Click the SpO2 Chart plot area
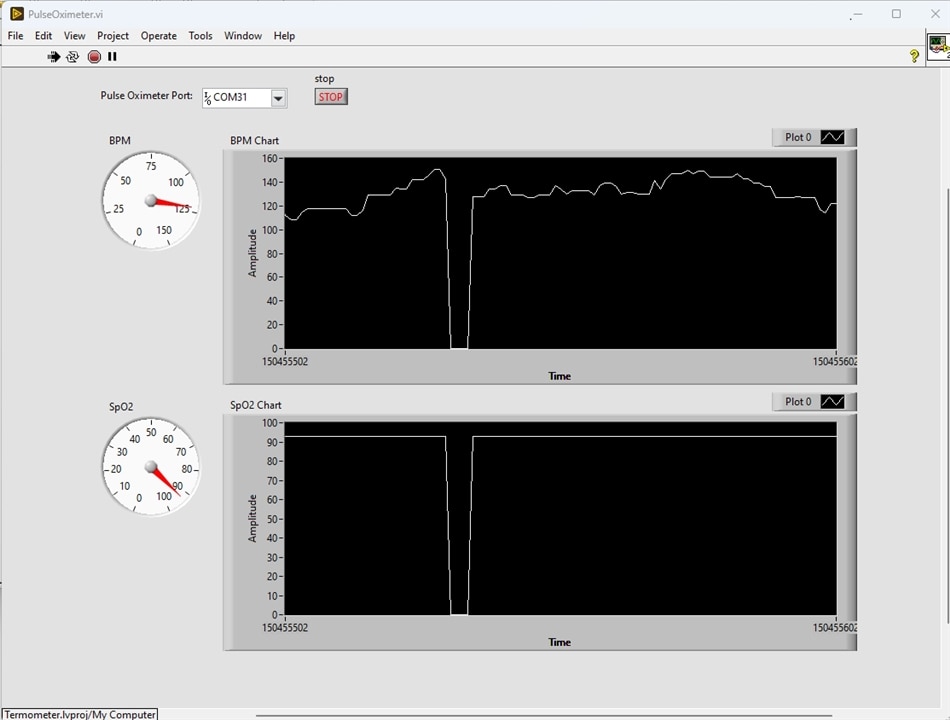The height and width of the screenshot is (720, 950). point(560,519)
